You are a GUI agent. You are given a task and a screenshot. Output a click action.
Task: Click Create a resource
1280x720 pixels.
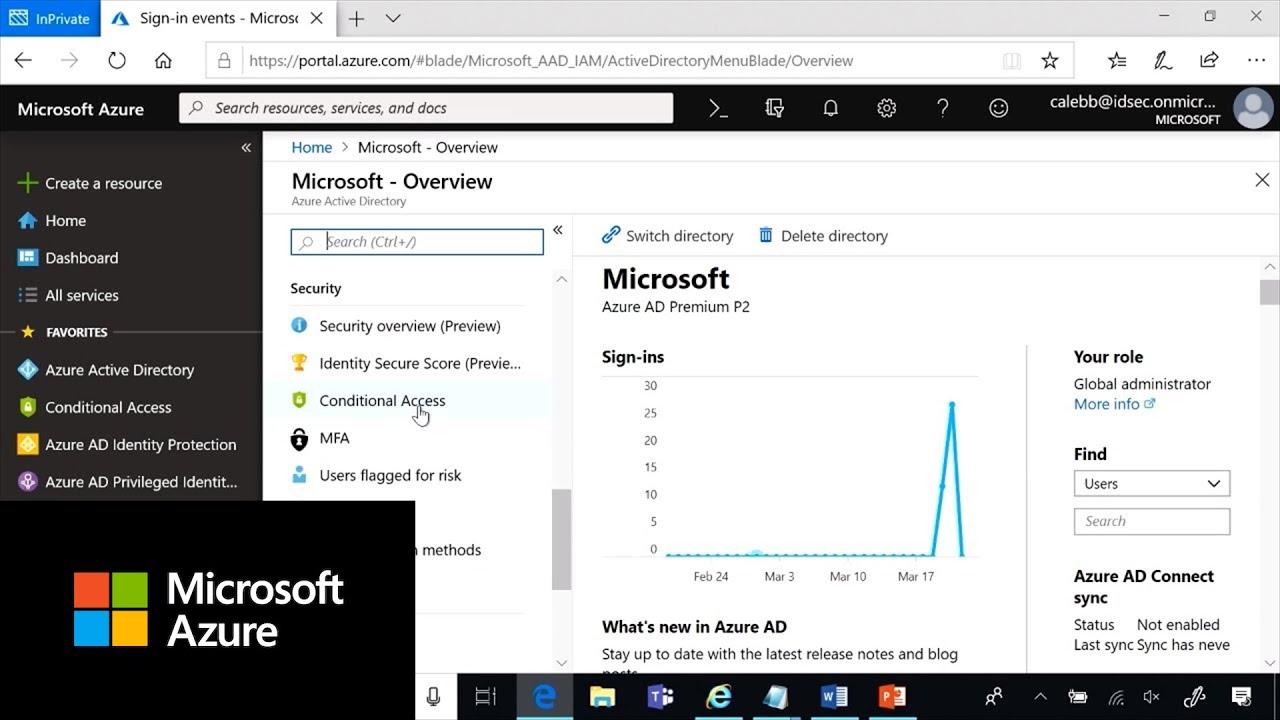[90, 183]
